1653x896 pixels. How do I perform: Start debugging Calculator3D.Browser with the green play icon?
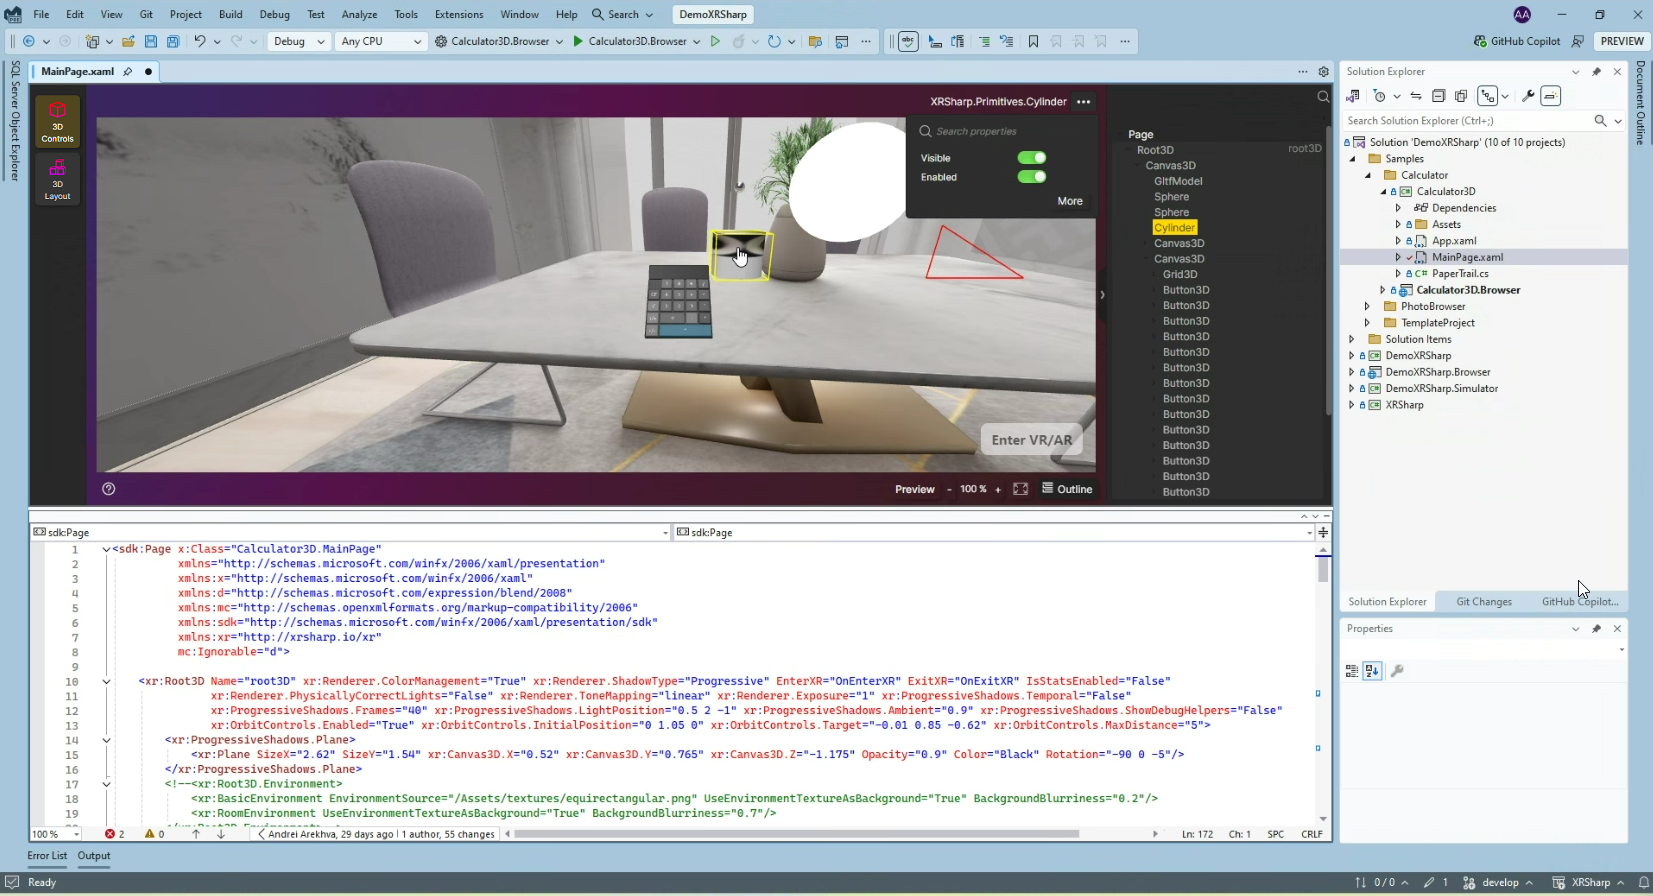click(578, 42)
